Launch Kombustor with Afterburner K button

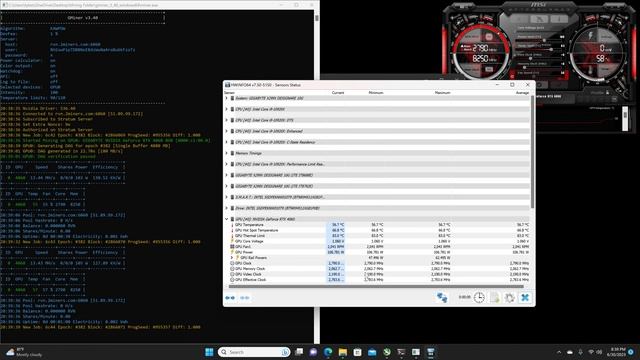click(x=520, y=19)
